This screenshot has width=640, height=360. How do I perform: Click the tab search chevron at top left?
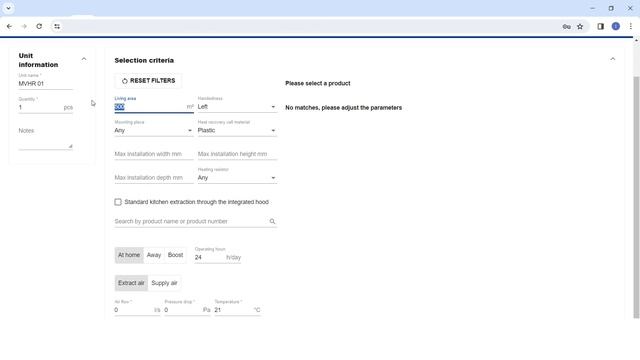8,8
